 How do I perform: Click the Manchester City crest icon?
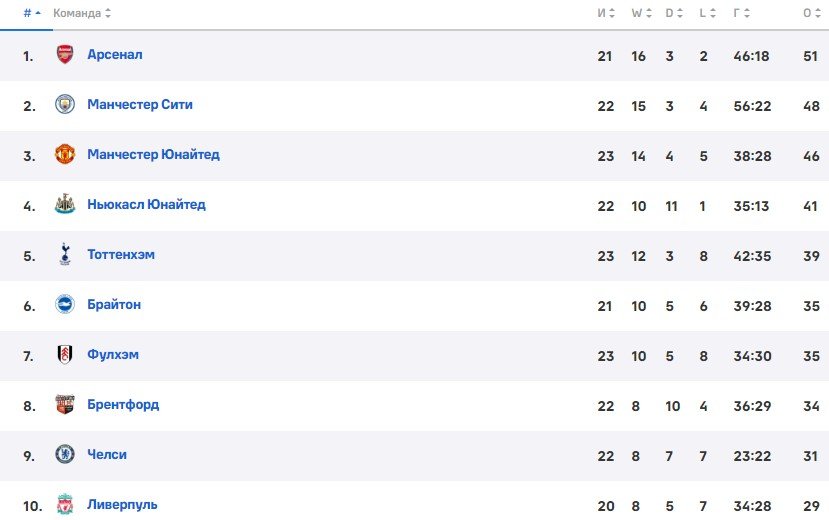tap(65, 105)
